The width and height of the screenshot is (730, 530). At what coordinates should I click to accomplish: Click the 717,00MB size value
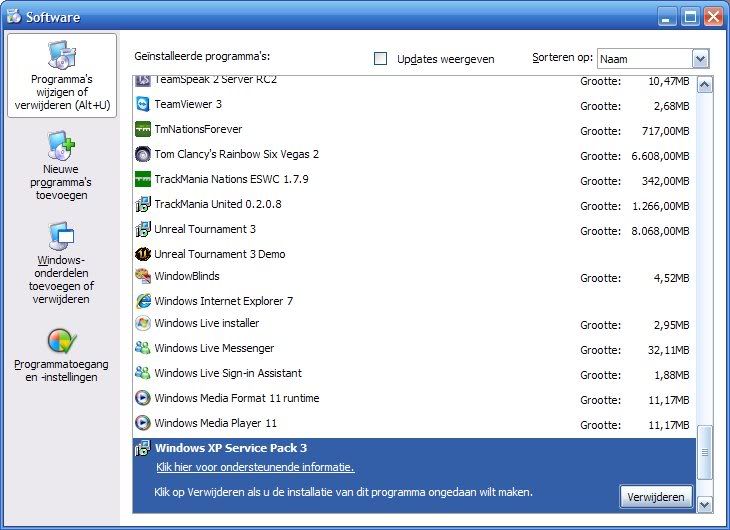coord(665,131)
